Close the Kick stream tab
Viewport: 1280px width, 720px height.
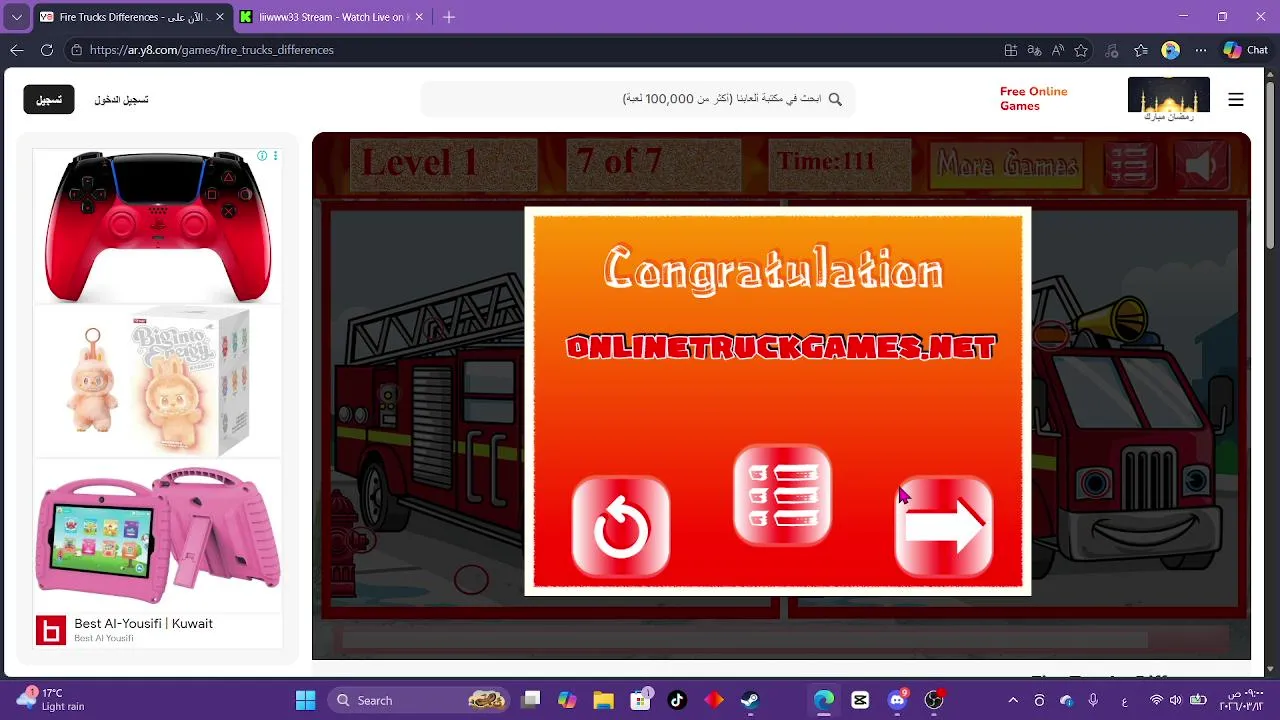click(x=419, y=17)
